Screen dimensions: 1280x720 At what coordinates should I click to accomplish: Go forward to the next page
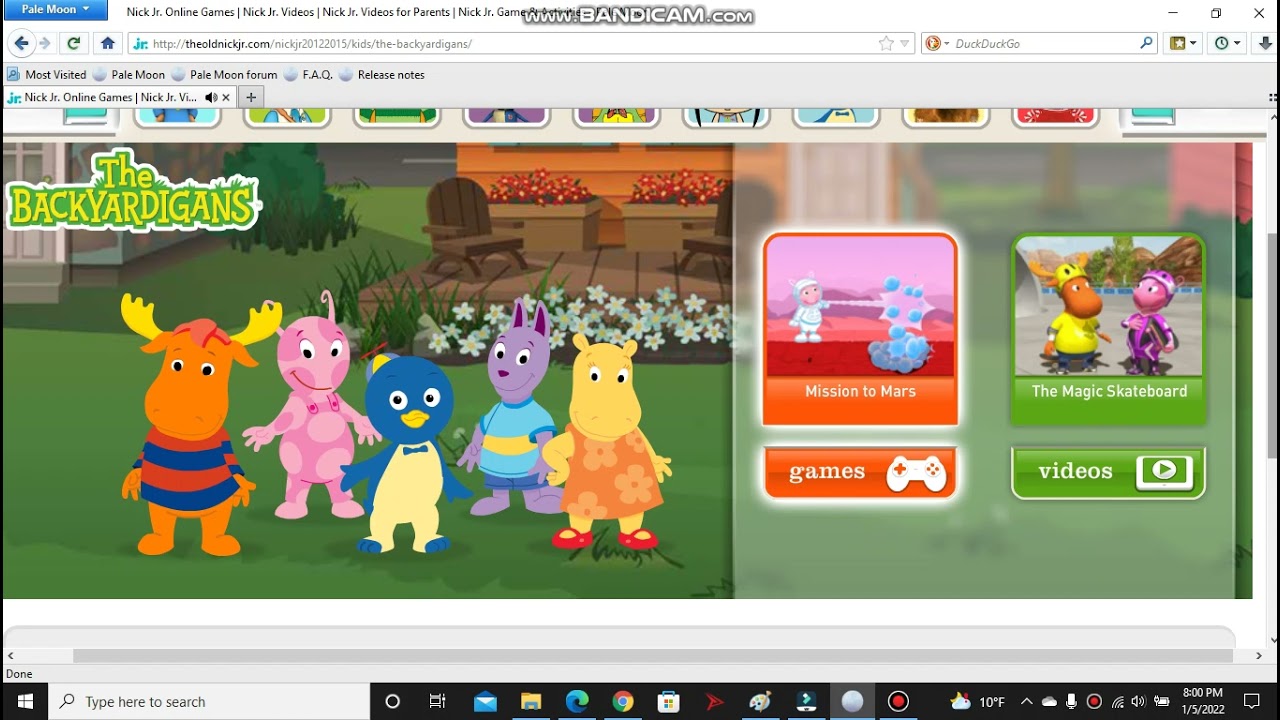pos(44,43)
